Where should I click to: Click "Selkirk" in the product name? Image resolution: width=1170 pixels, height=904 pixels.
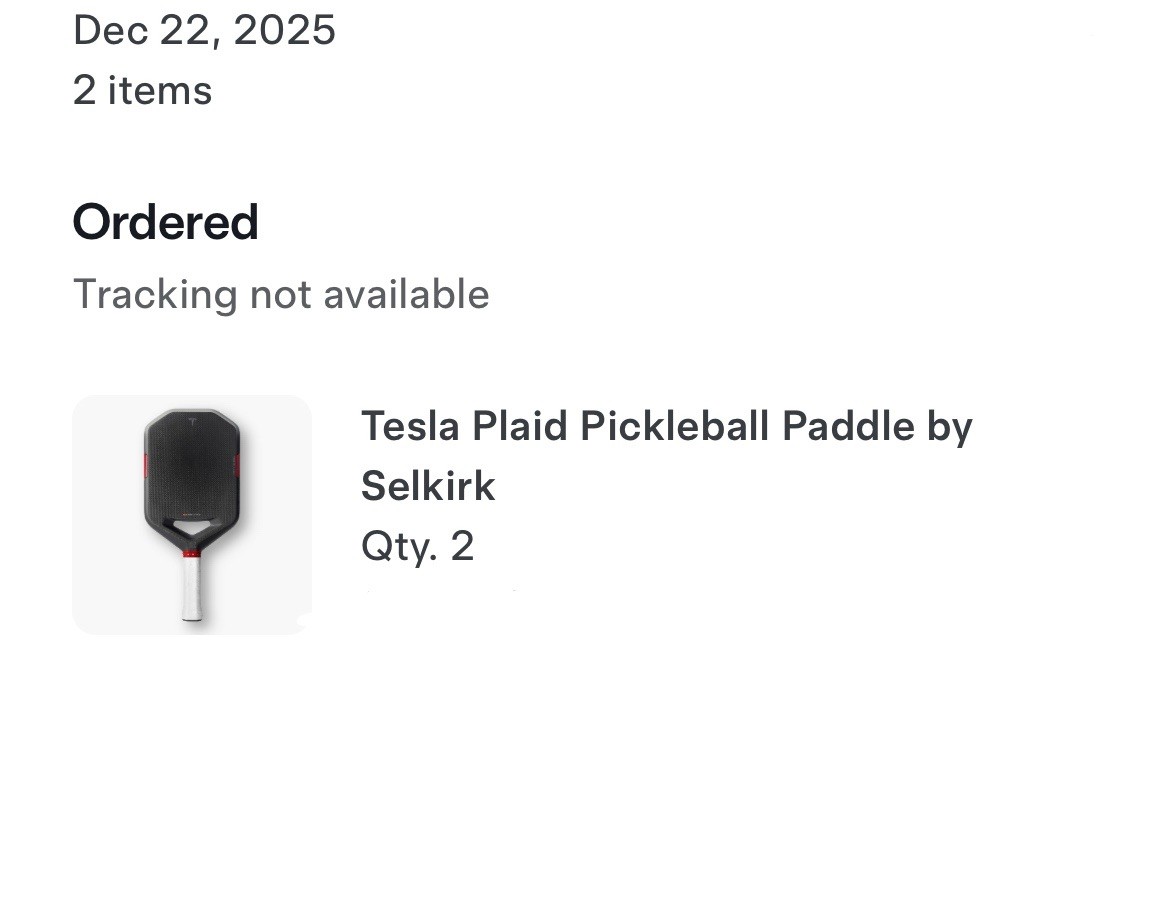click(428, 487)
